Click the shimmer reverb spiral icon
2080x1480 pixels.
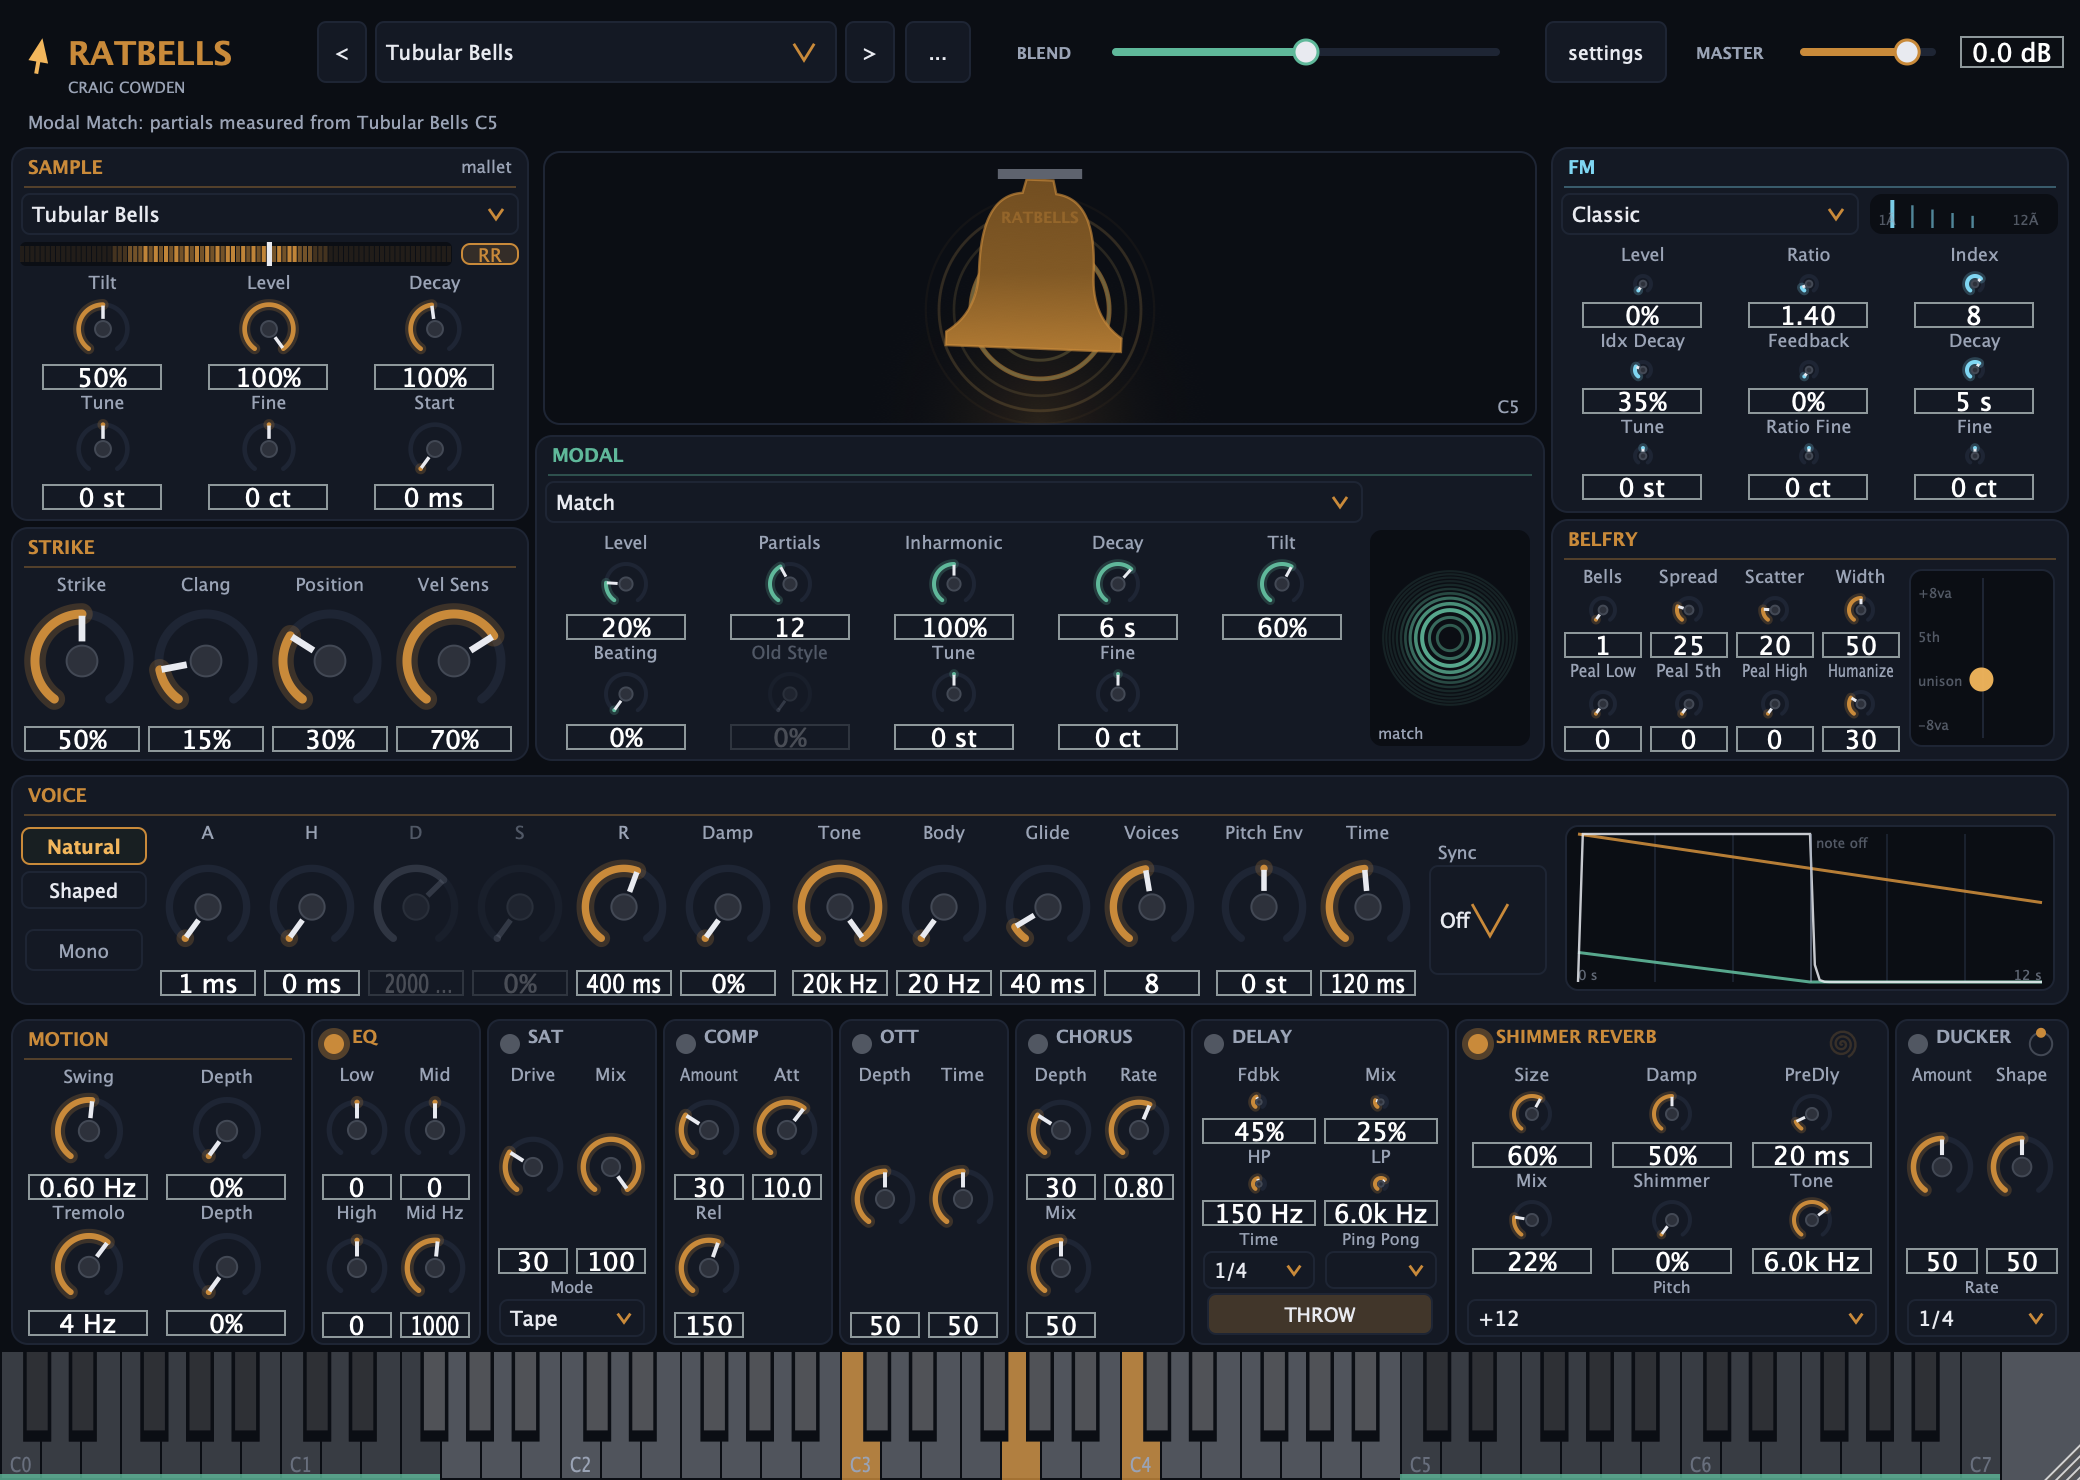coord(1843,1043)
